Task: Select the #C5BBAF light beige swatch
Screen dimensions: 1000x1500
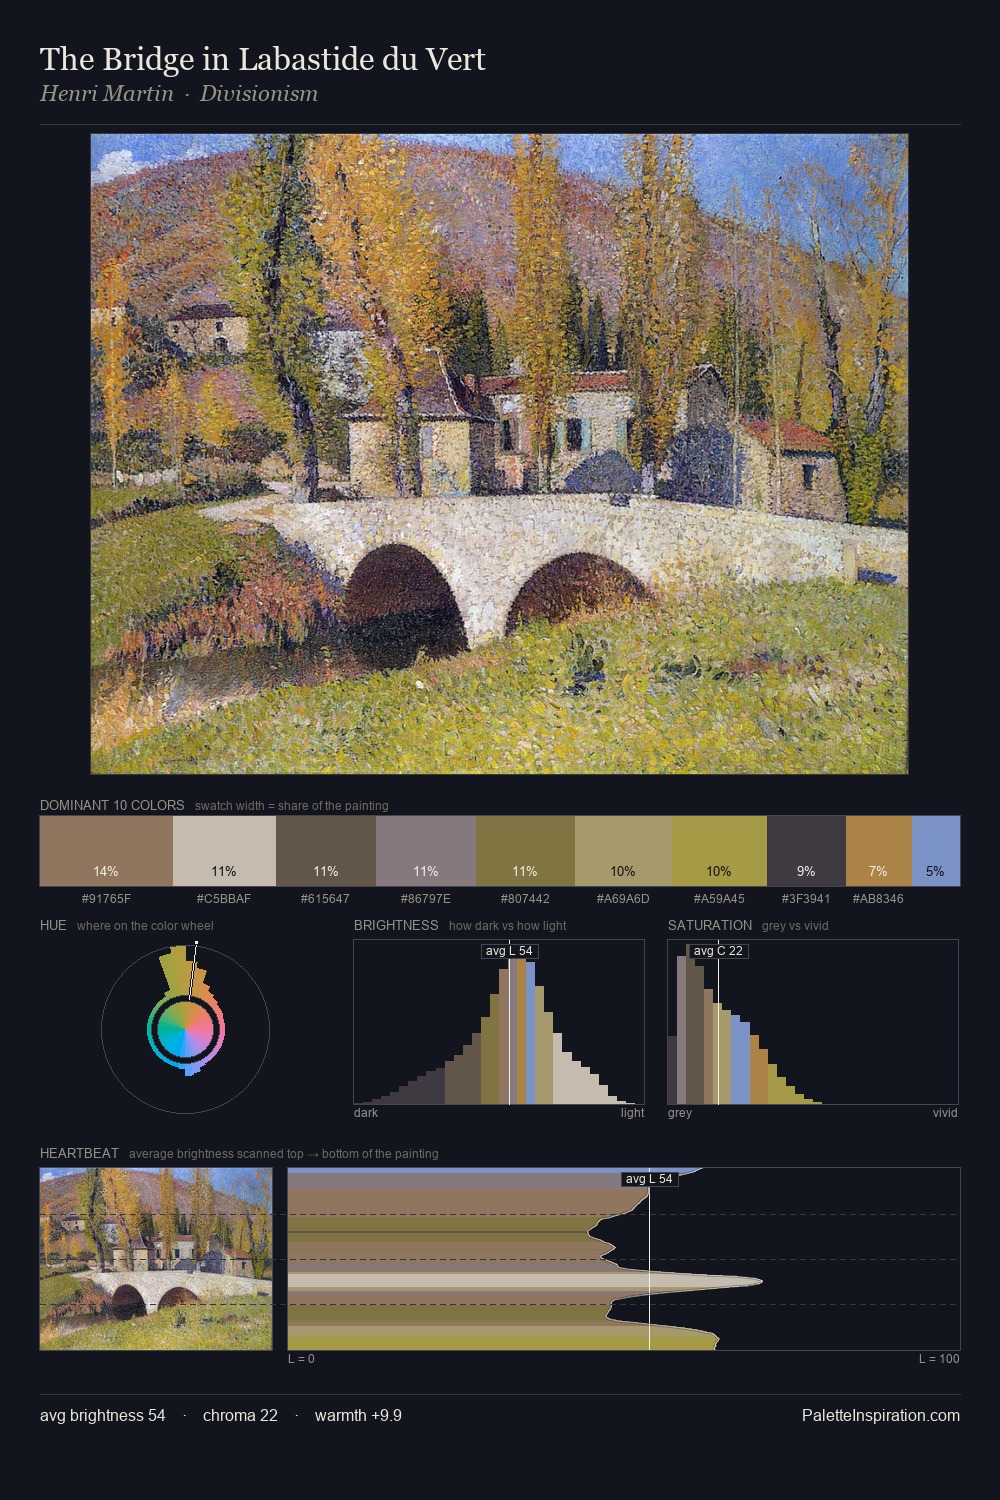Action: click(x=224, y=851)
